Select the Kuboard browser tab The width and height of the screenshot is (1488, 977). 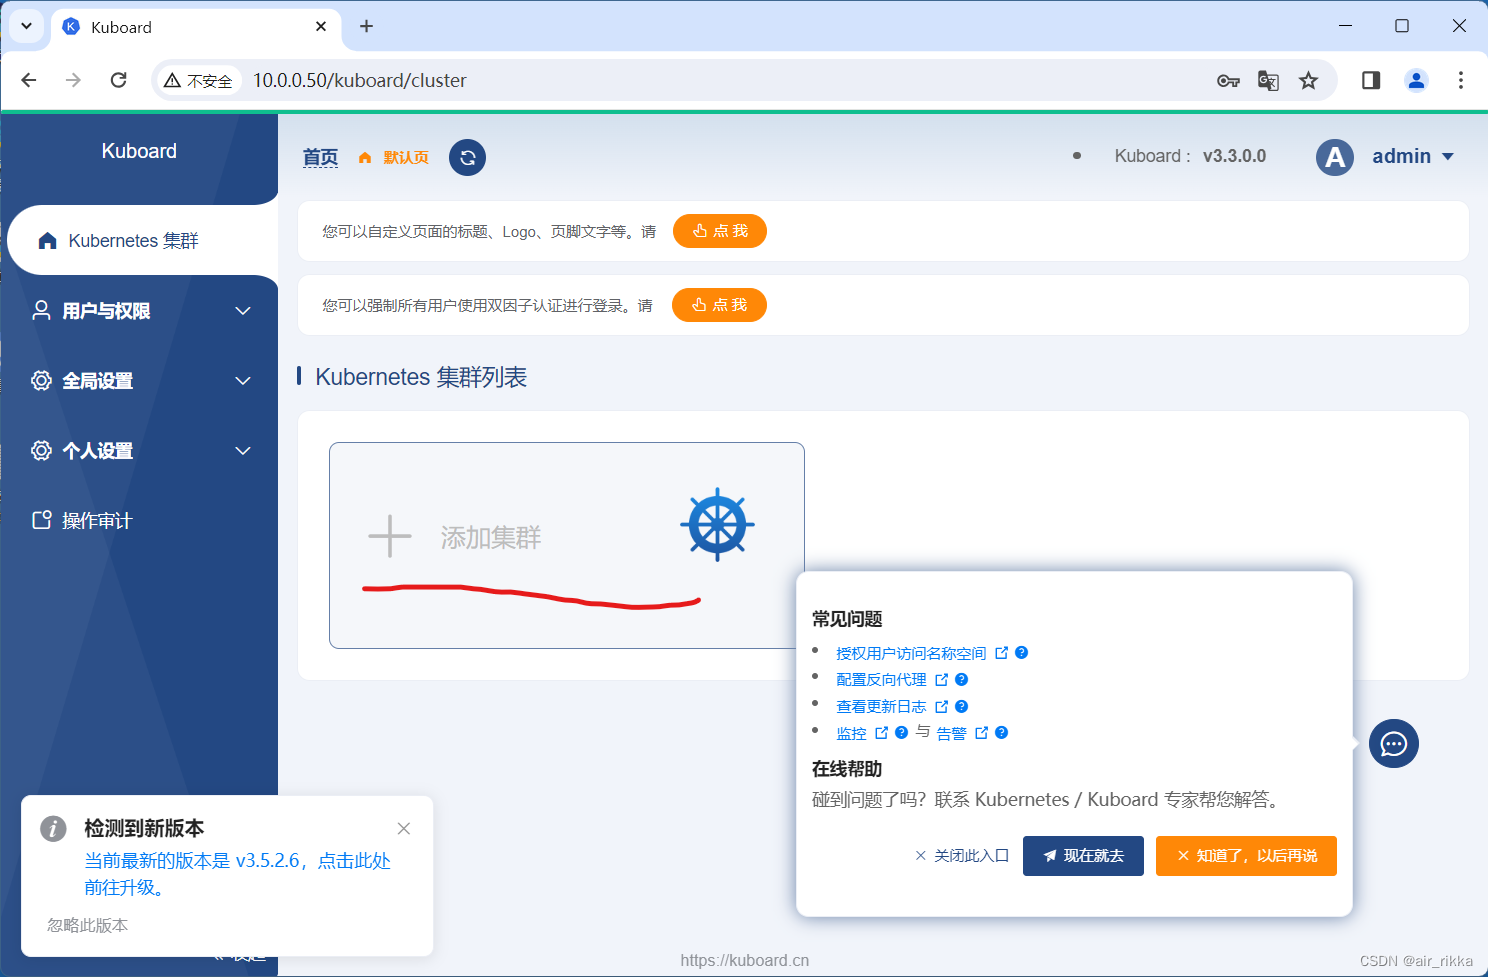click(x=195, y=27)
